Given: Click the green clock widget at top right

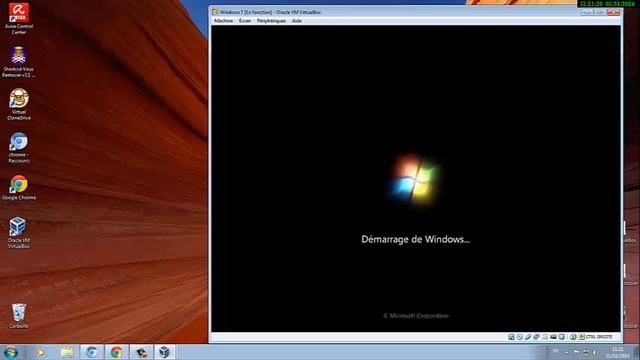Looking at the screenshot, I should (x=607, y=4).
